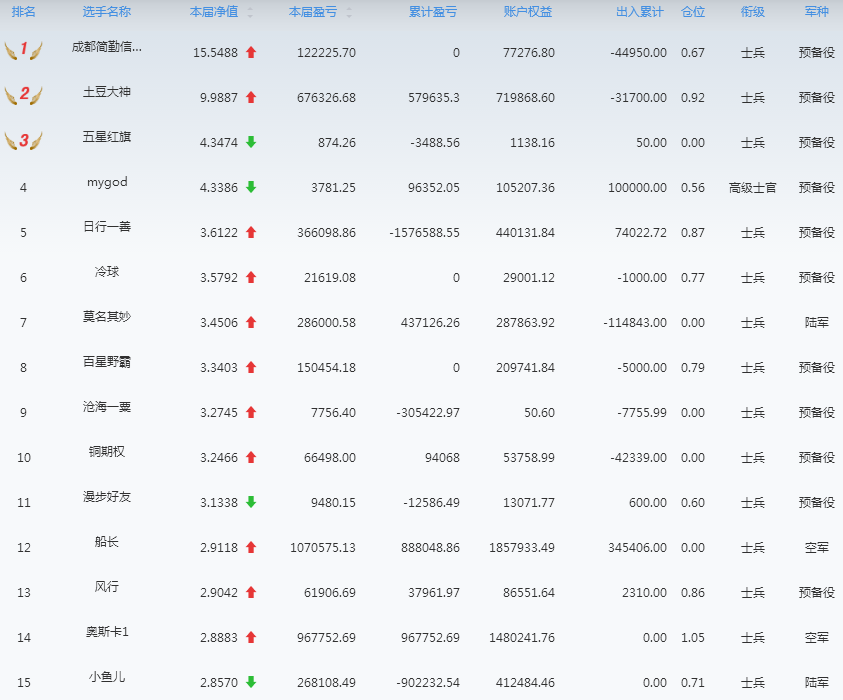Viewport: 843px width, 700px height.
Task: Click the 出入累计 column header
Action: (x=640, y=12)
